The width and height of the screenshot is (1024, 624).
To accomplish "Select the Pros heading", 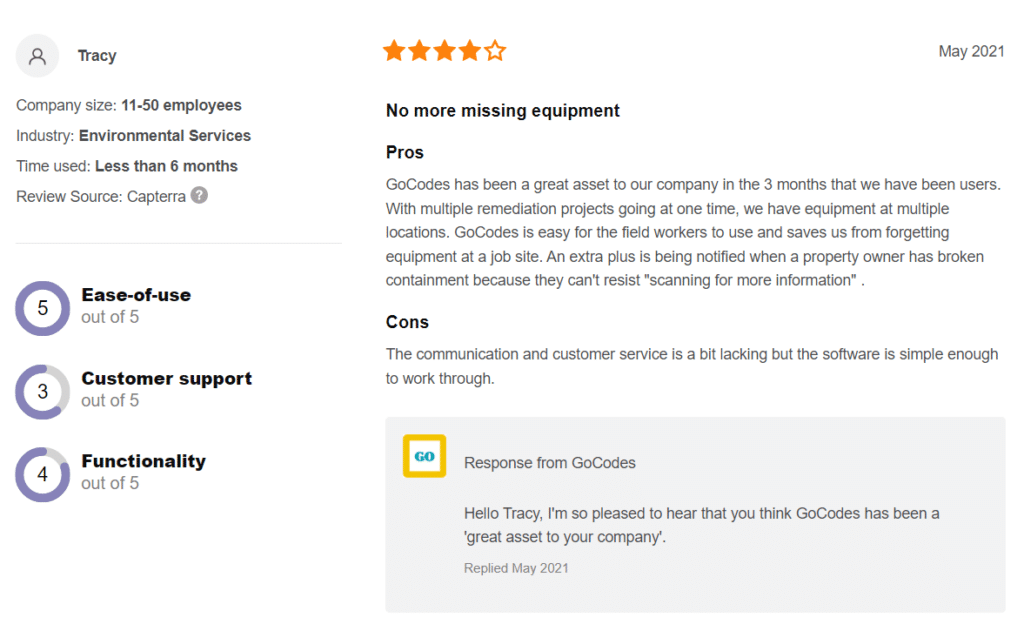I will (405, 152).
